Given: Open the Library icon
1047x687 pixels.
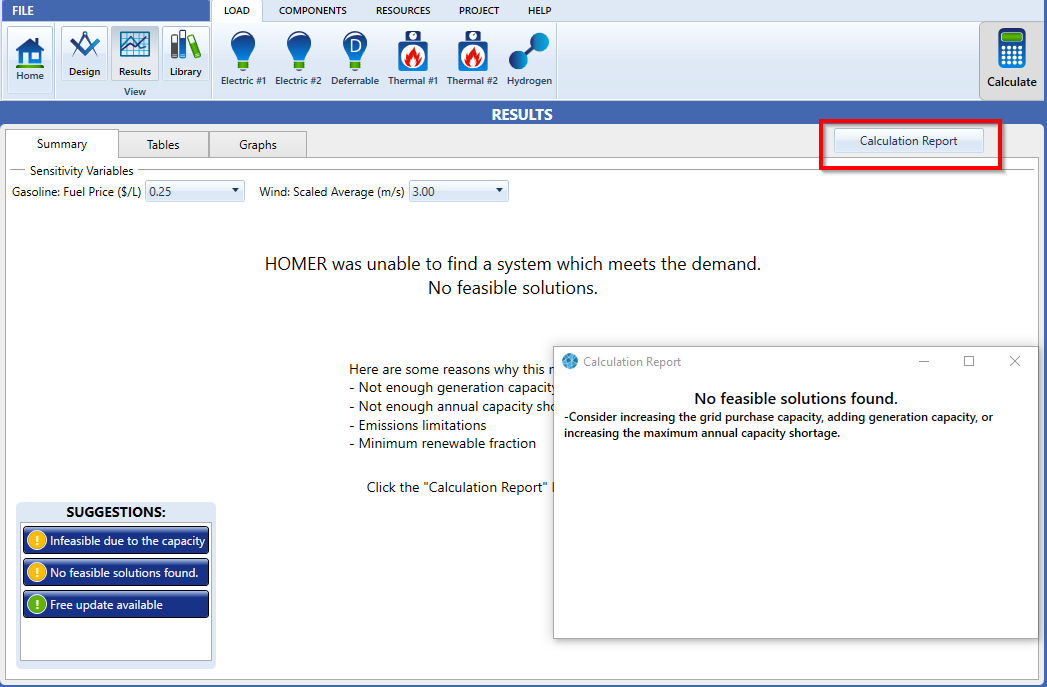Looking at the screenshot, I should [x=186, y=54].
